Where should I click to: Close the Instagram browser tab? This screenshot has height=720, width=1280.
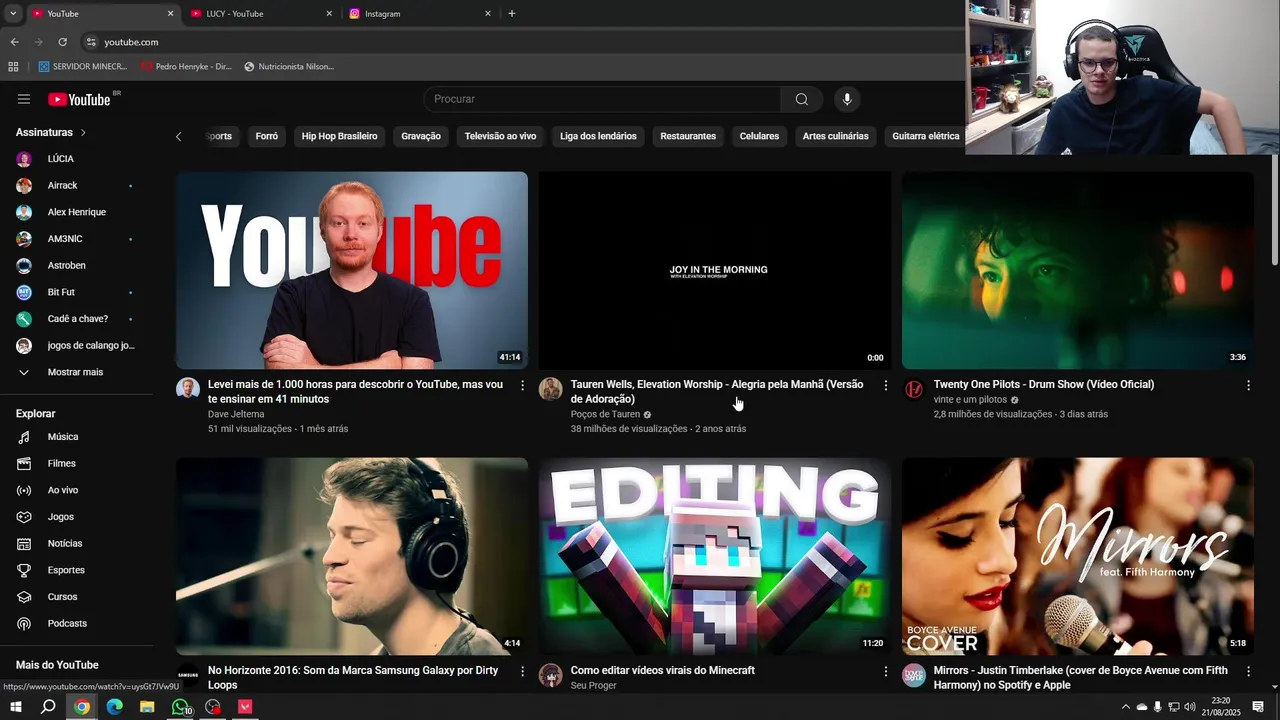(488, 14)
